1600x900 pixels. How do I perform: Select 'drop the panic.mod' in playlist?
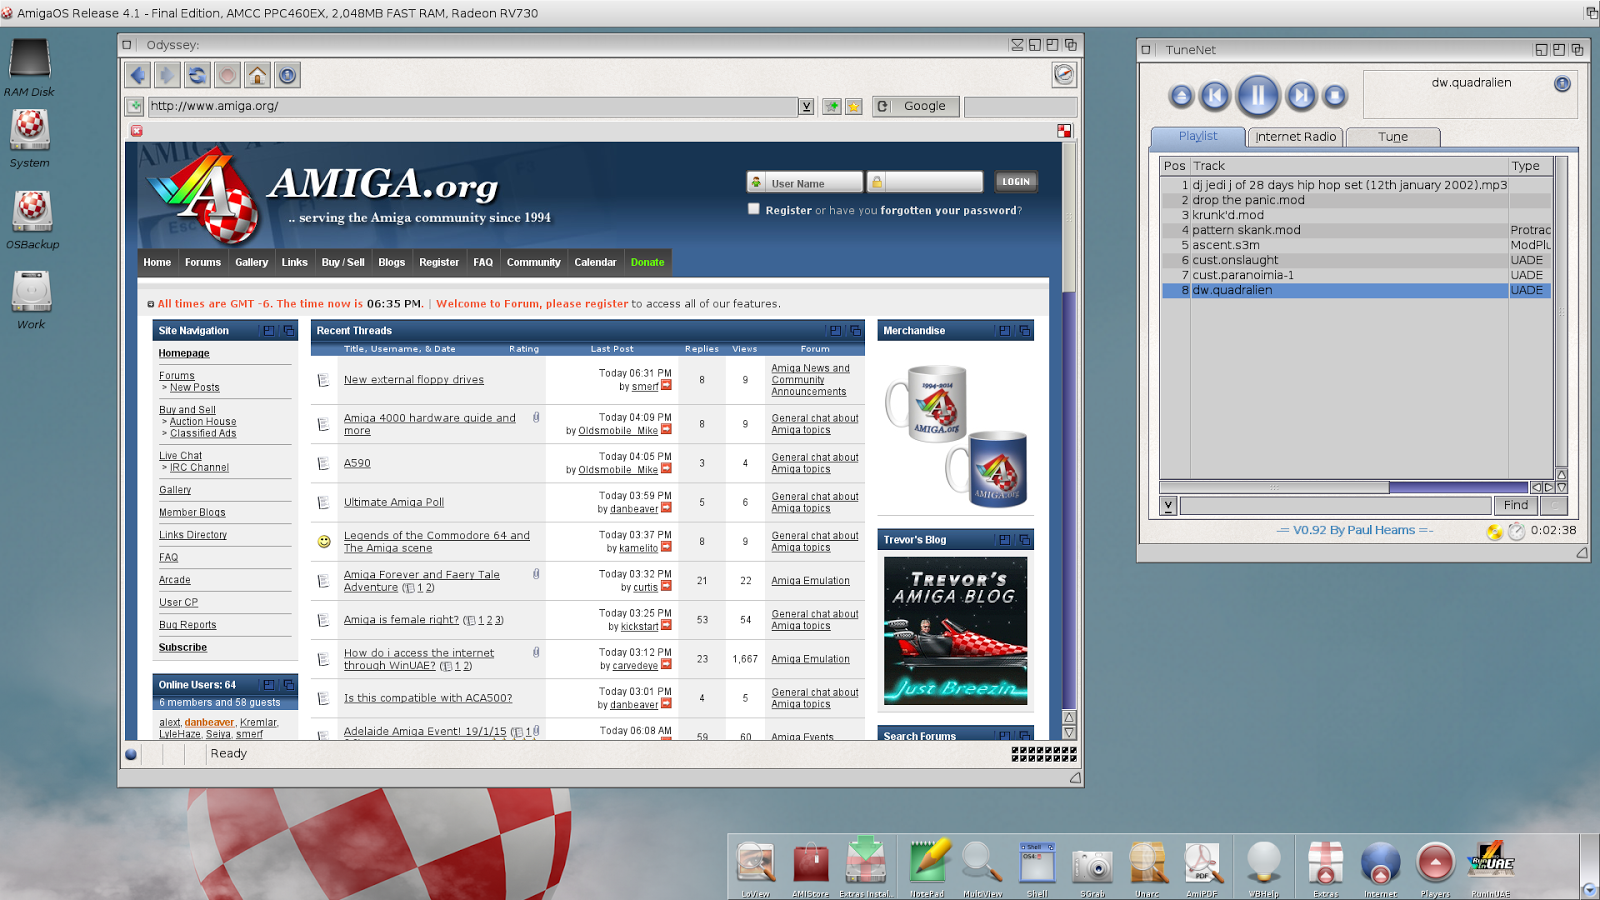1356,200
